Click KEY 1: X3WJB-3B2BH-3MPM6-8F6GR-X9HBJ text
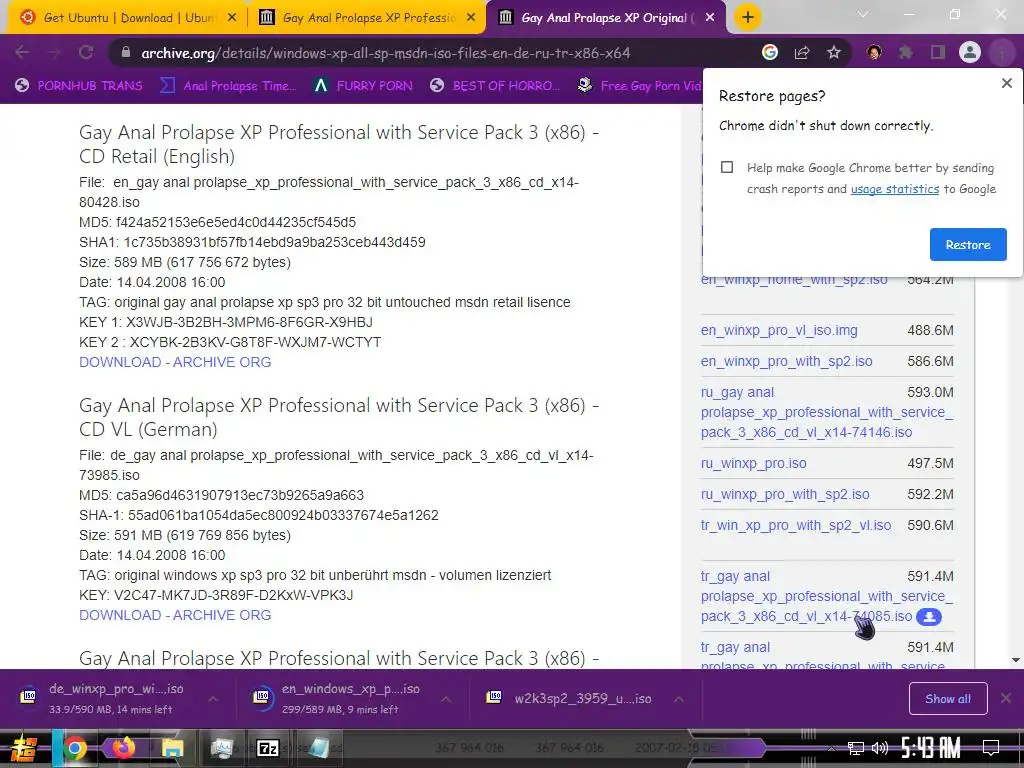Screen dimensions: 1024x768 [x=226, y=322]
